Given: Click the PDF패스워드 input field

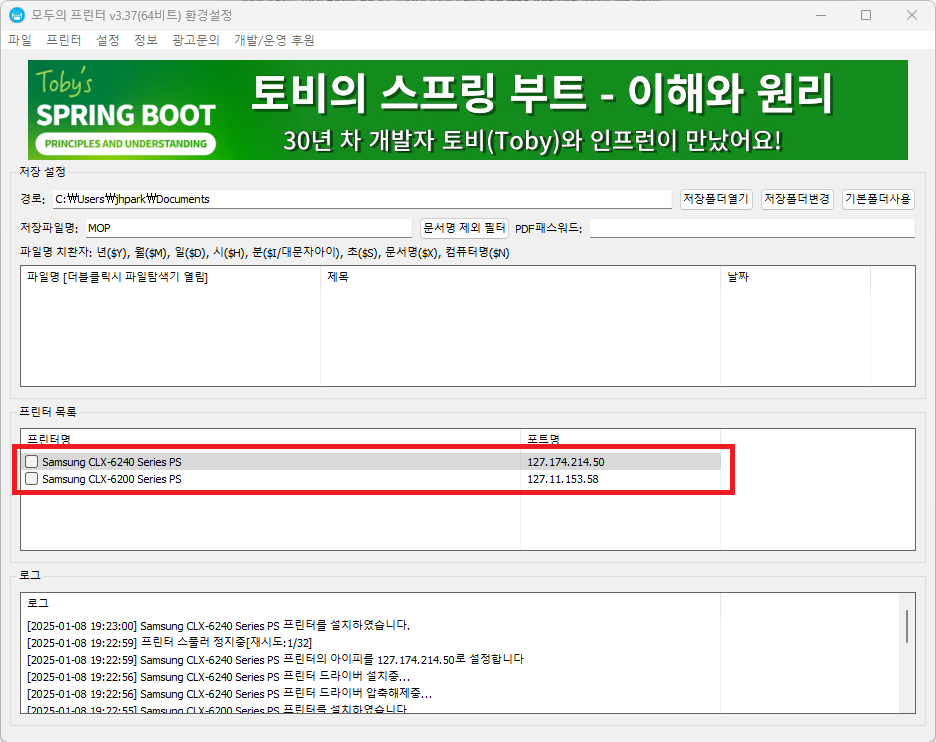Looking at the screenshot, I should (x=752, y=228).
